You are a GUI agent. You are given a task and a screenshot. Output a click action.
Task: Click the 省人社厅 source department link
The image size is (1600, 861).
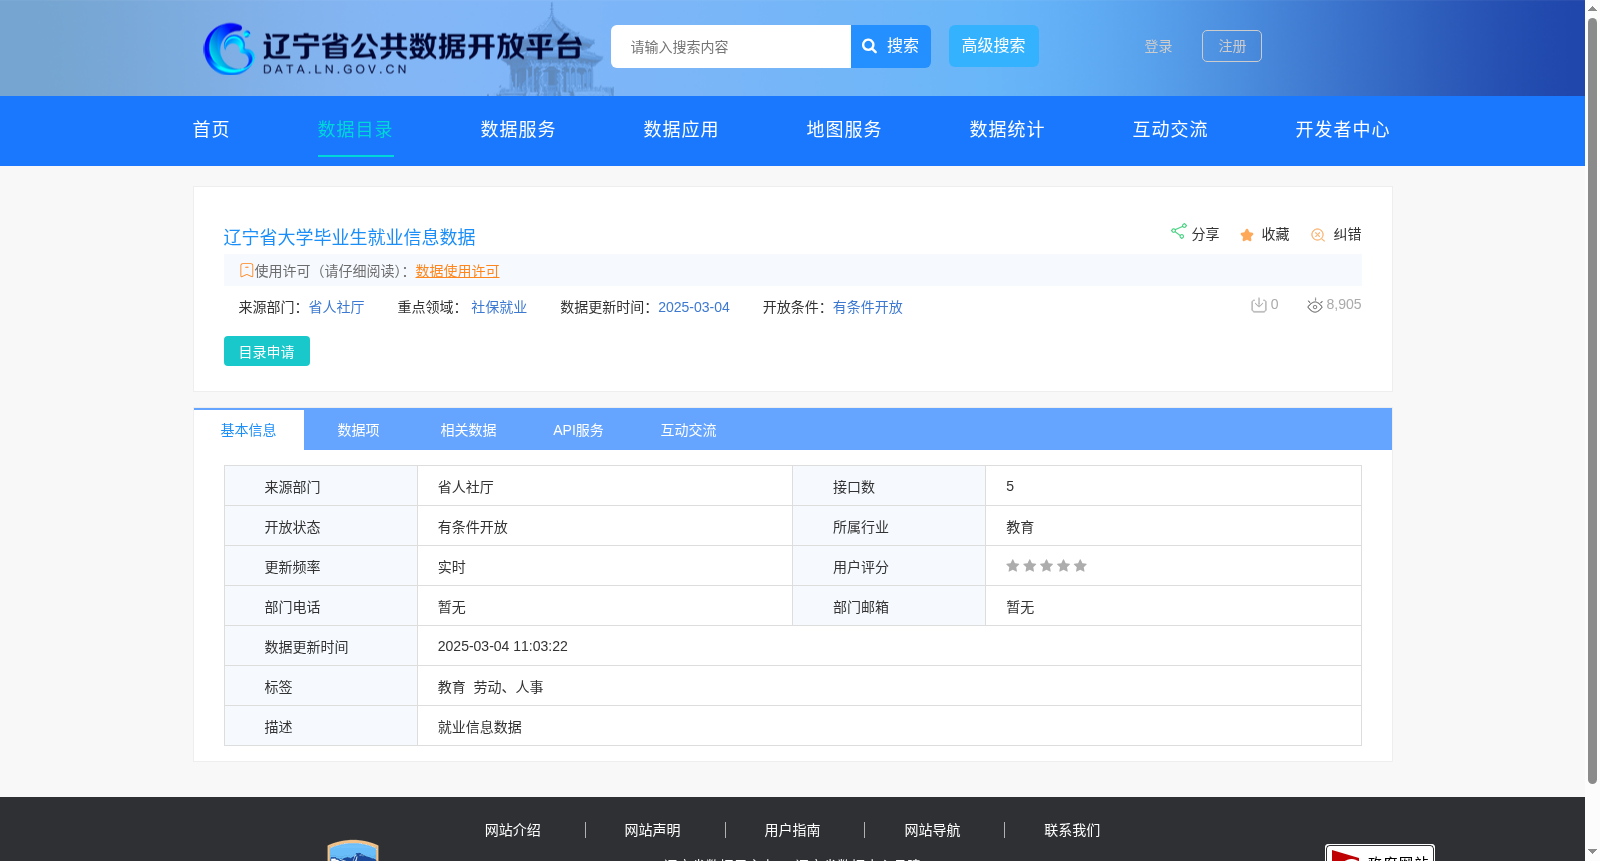[336, 307]
